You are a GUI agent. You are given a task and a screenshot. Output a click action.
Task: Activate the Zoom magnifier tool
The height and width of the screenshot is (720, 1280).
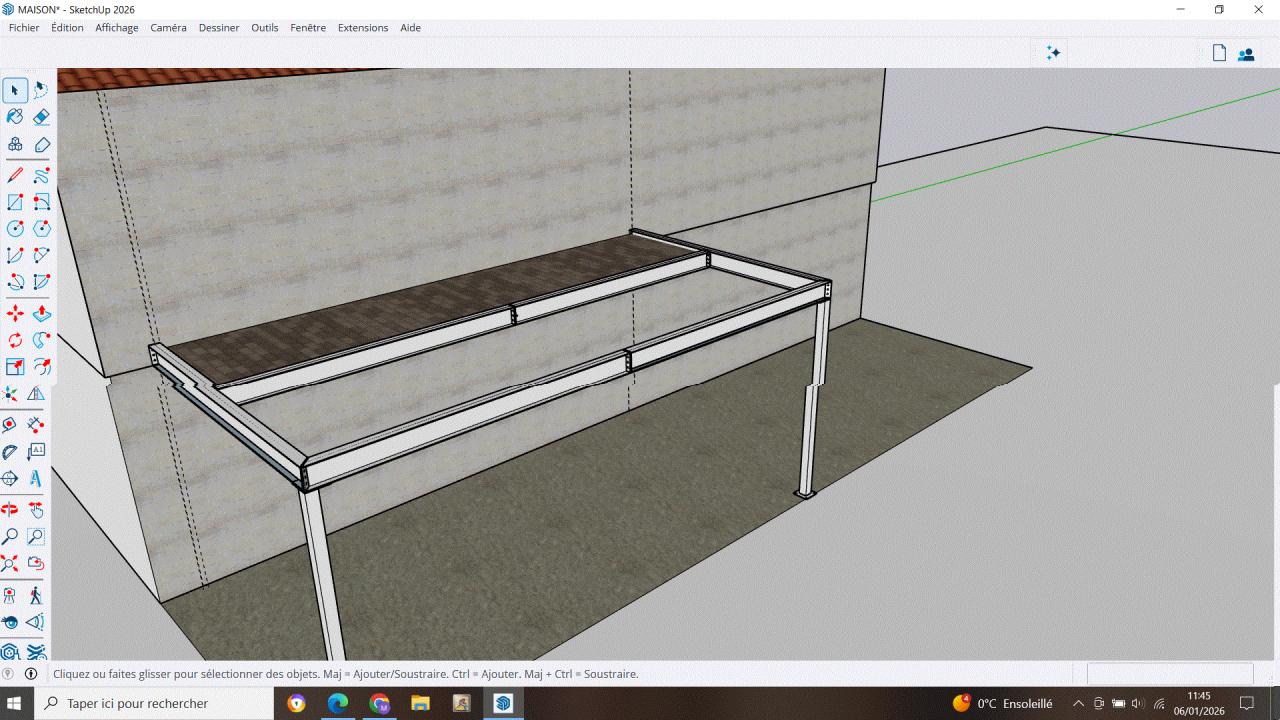click(10, 536)
